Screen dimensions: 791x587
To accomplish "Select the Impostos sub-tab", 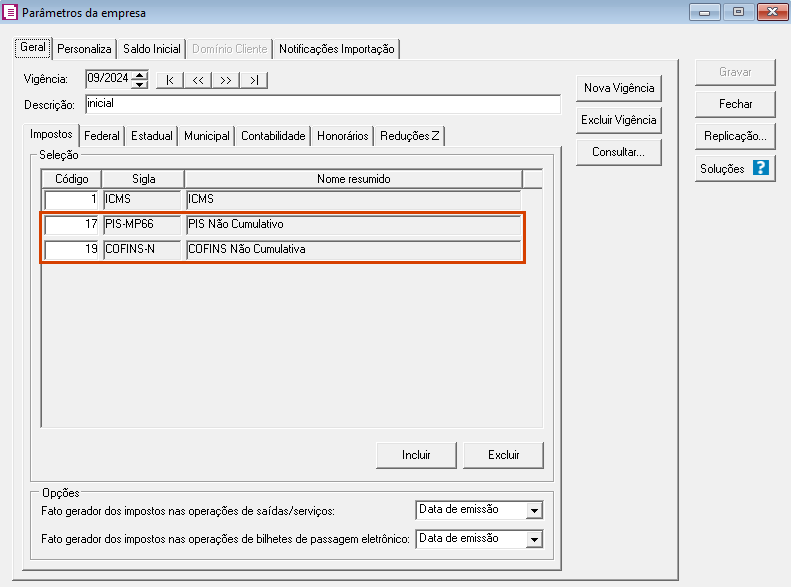I will 51,134.
